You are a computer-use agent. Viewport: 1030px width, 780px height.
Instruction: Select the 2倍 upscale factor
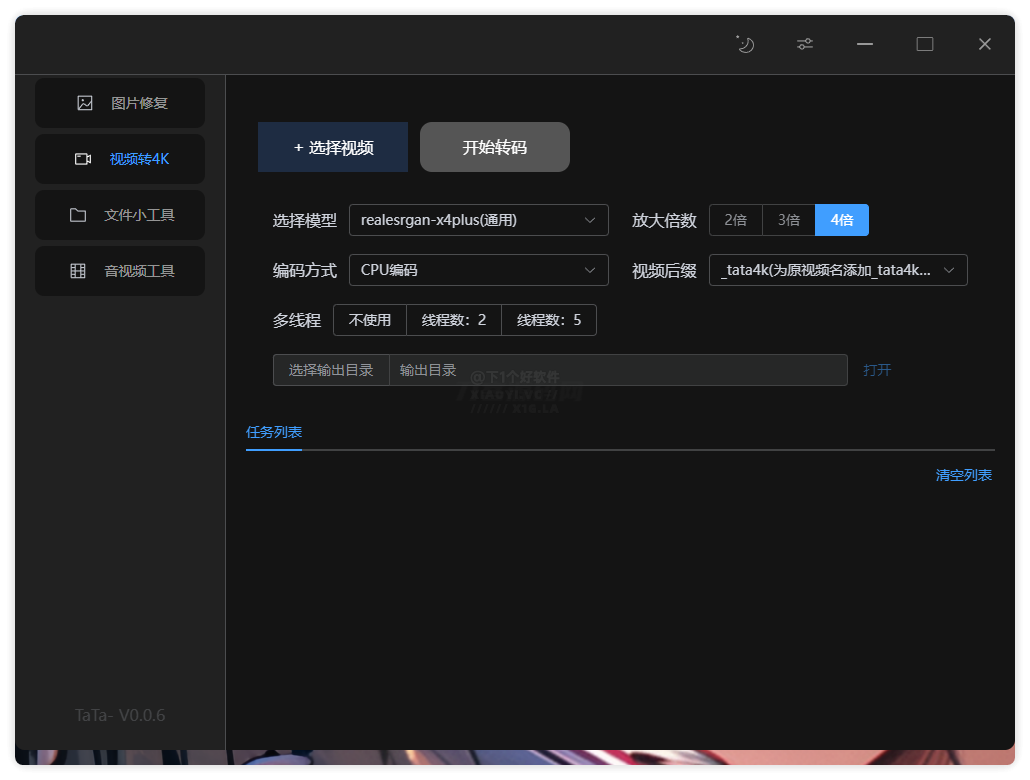(x=736, y=219)
